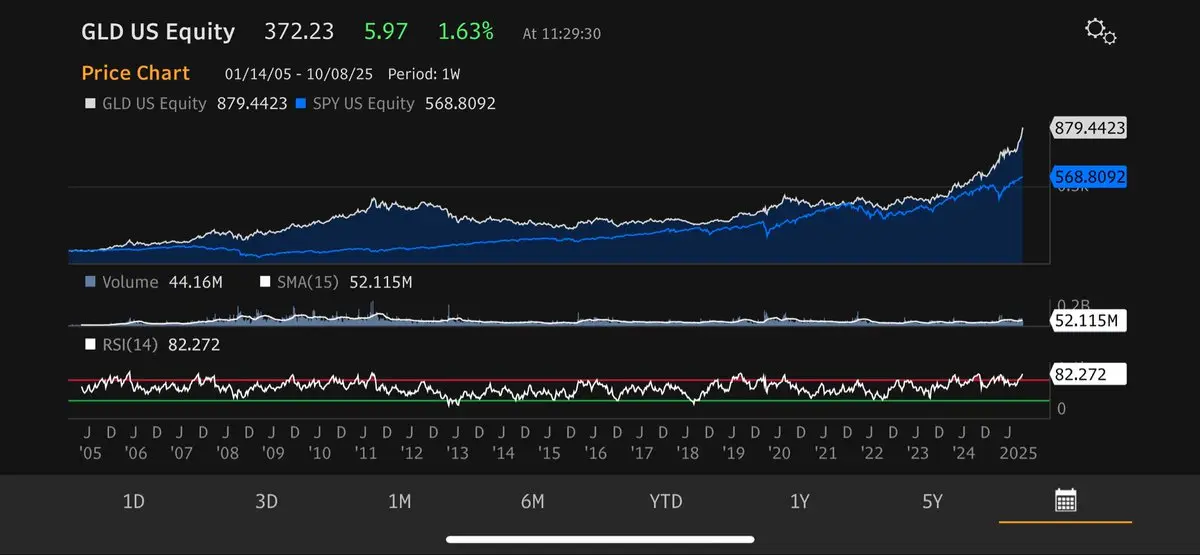Tap the 52.115M volume axis tag
Image resolution: width=1200 pixels, height=555 pixels.
(x=1088, y=320)
